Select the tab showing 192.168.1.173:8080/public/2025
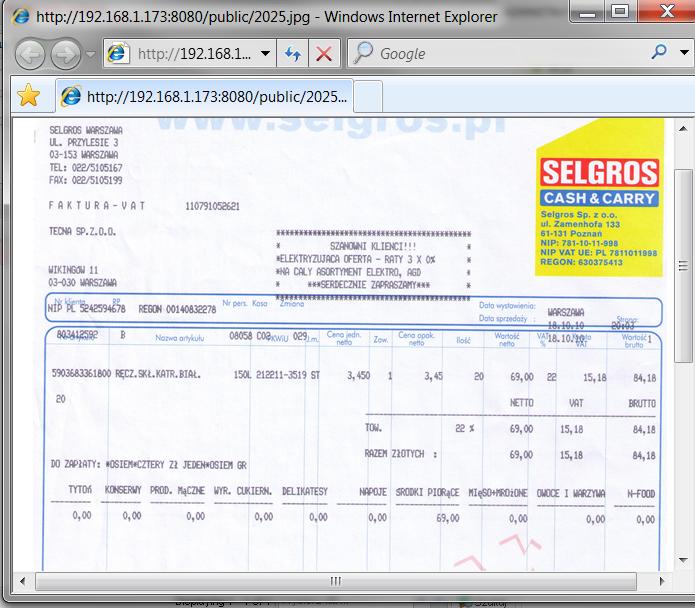695x608 pixels. click(204, 96)
